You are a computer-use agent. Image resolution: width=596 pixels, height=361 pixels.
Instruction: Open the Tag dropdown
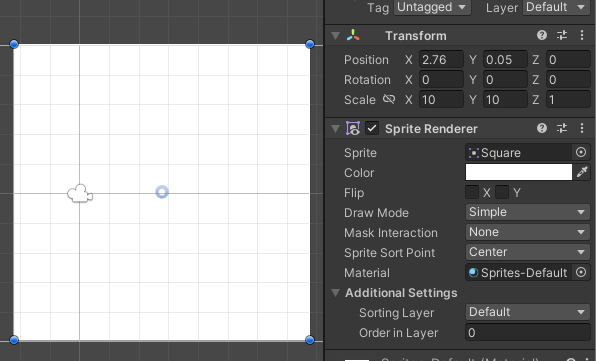pos(432,7)
